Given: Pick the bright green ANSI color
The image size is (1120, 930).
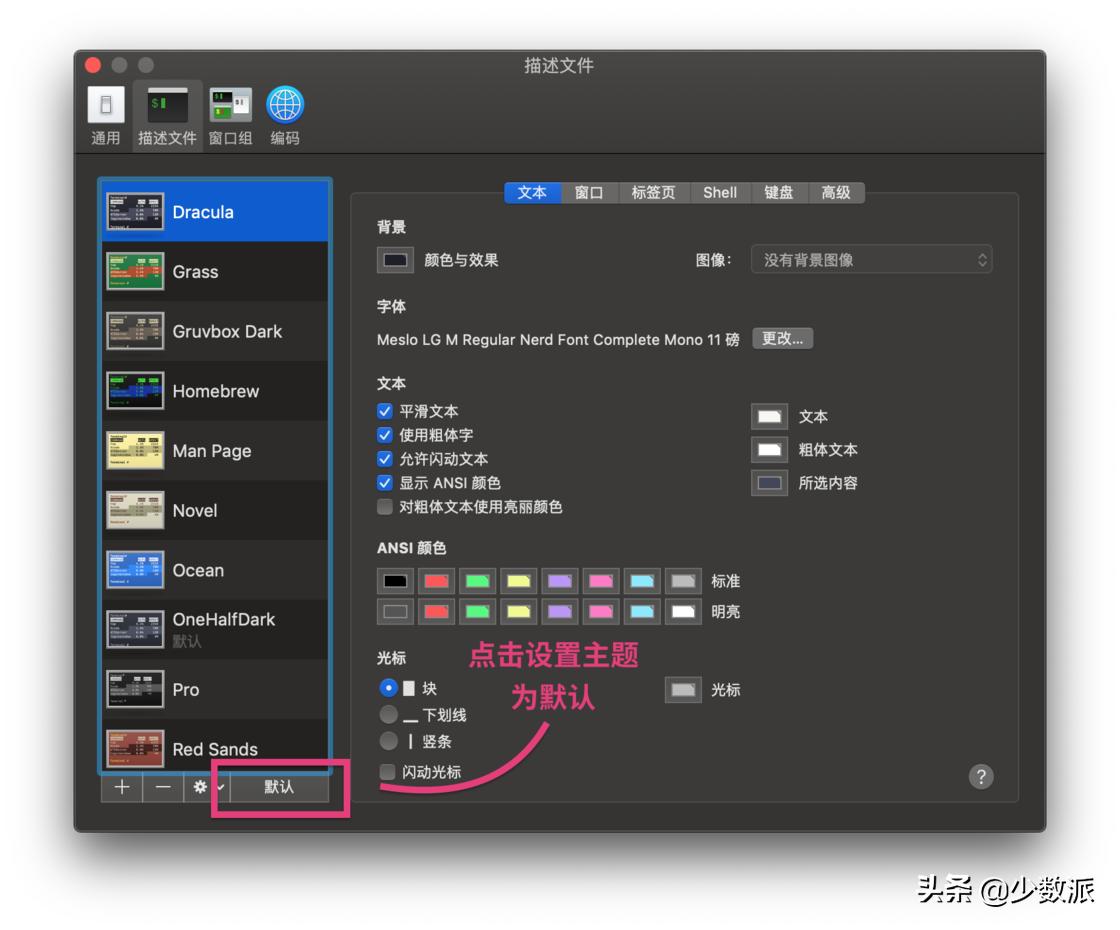Looking at the screenshot, I should click(x=478, y=611).
